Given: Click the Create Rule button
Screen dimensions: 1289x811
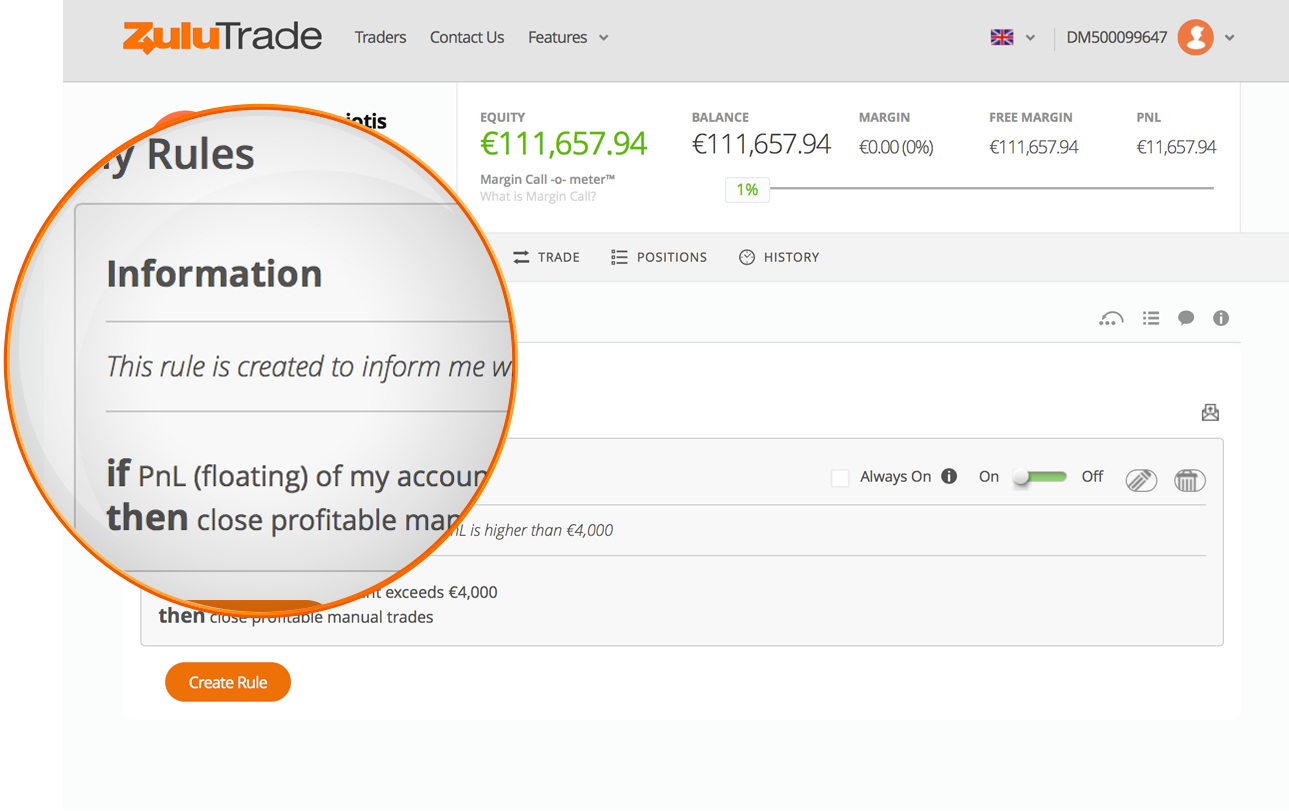Looking at the screenshot, I should [228, 682].
